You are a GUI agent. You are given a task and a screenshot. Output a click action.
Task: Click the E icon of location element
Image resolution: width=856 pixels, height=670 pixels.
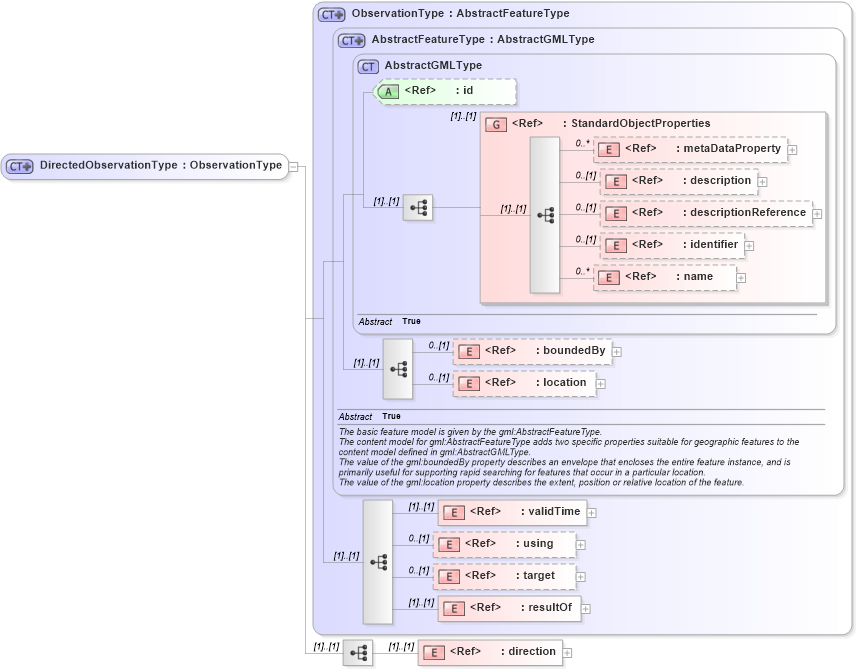pos(469,383)
